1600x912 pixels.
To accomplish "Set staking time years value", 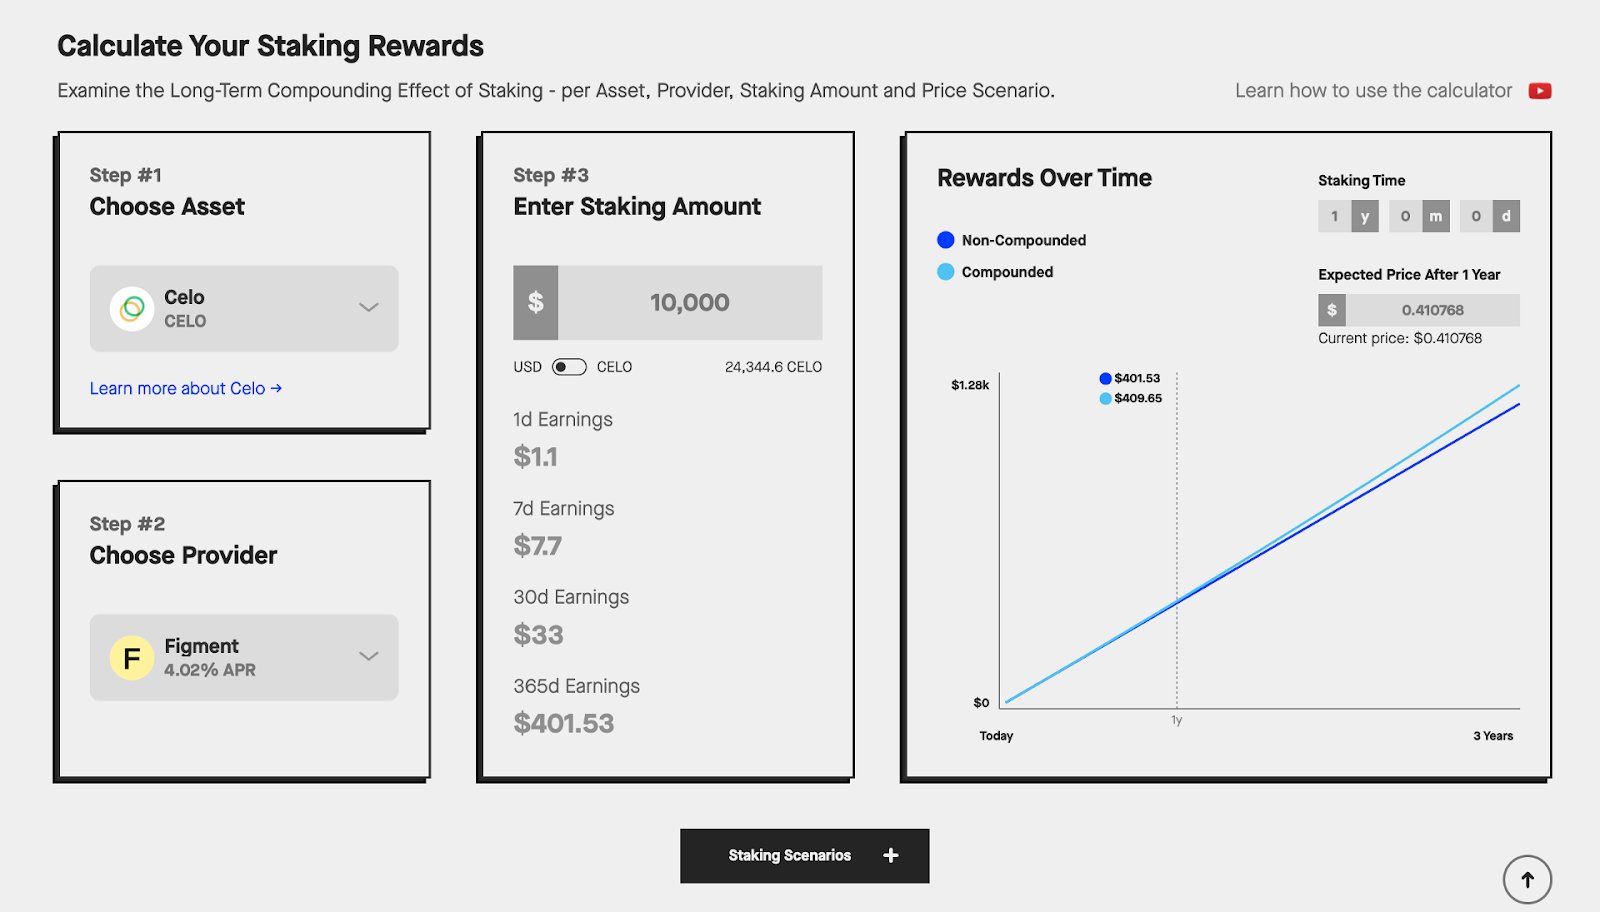I will (1334, 216).
